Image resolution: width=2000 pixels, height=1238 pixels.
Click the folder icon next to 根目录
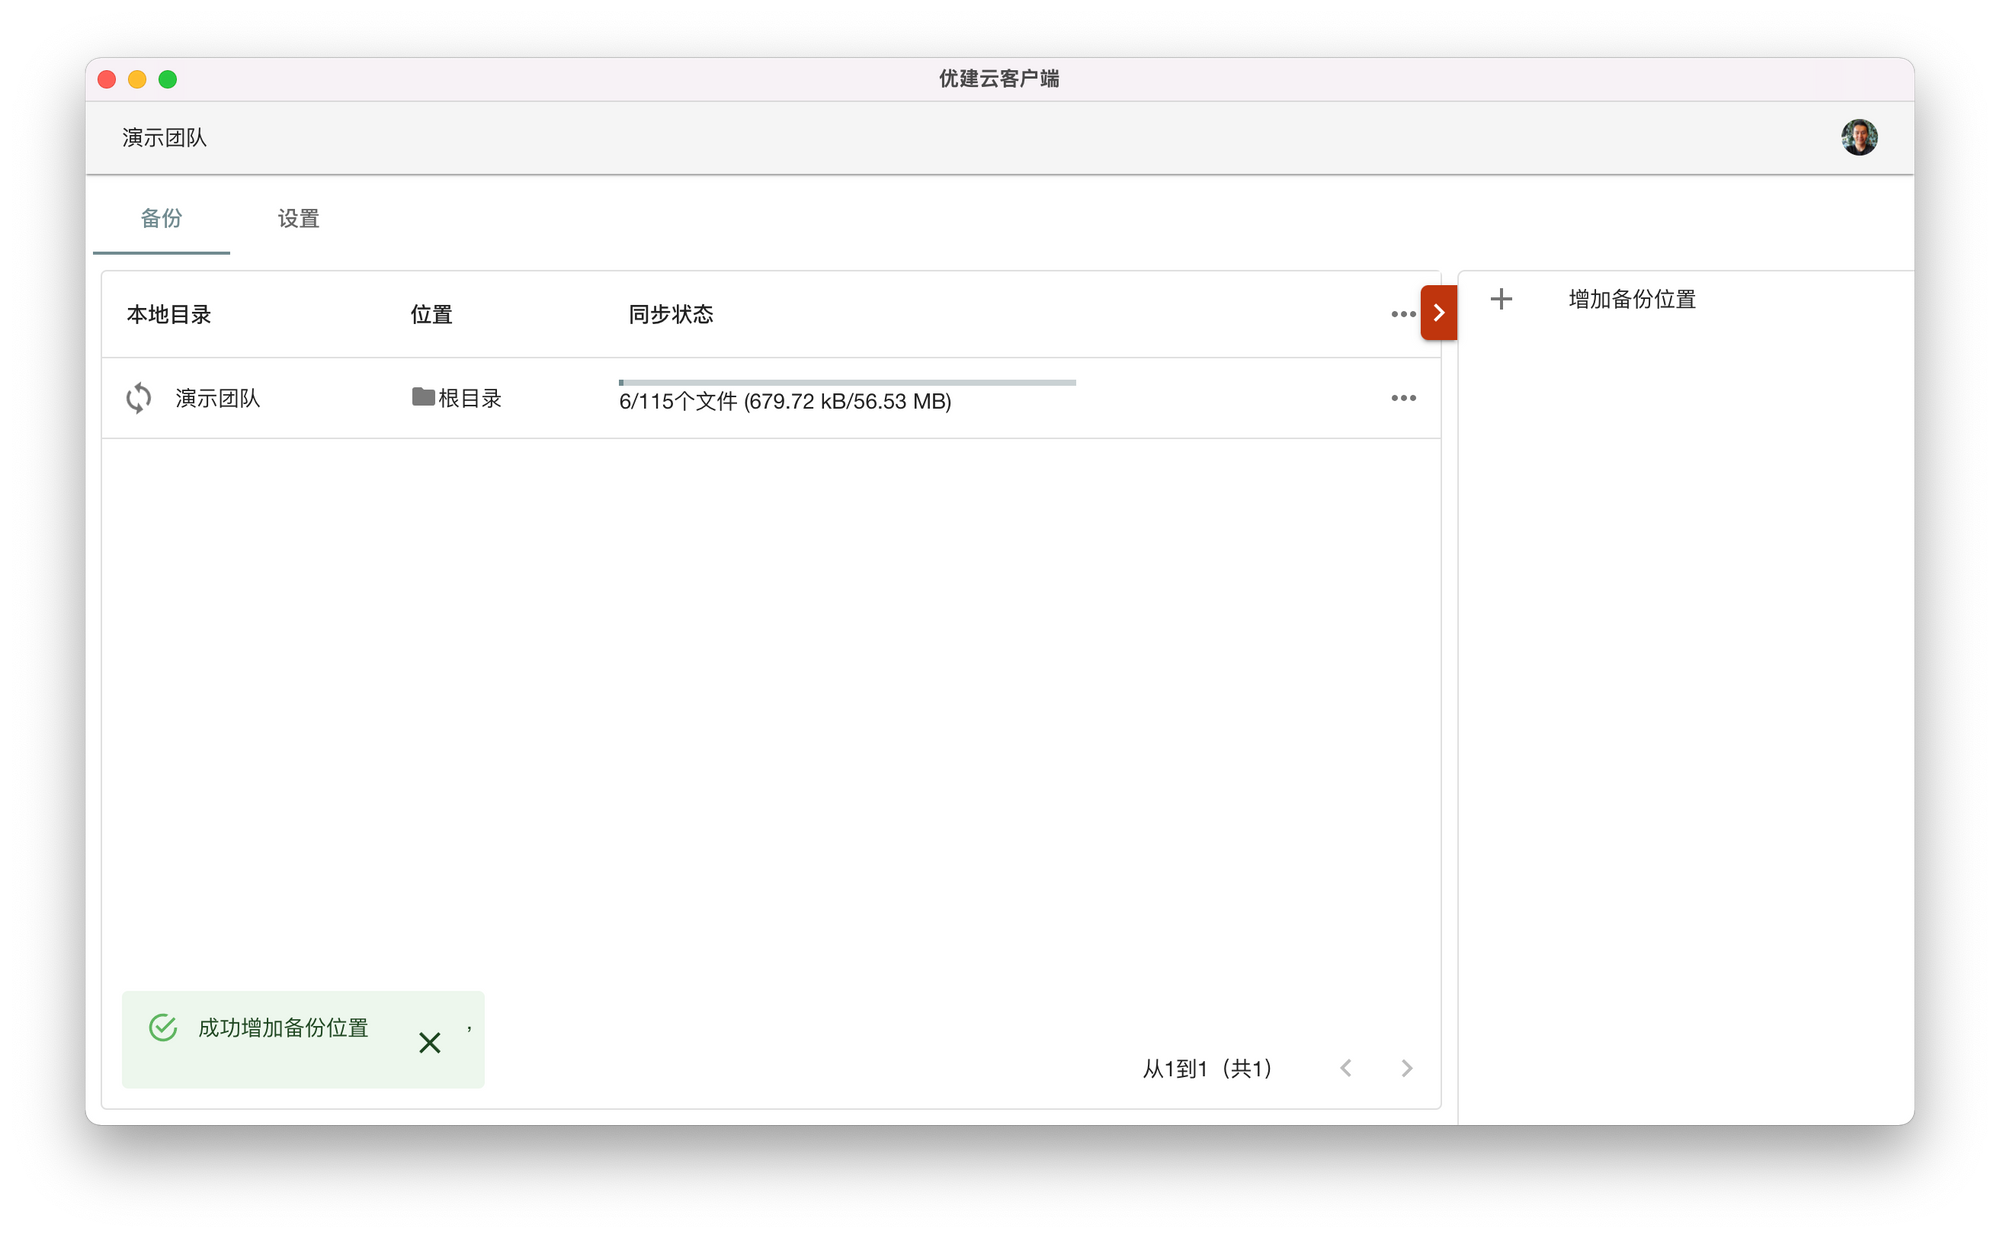[x=423, y=397]
